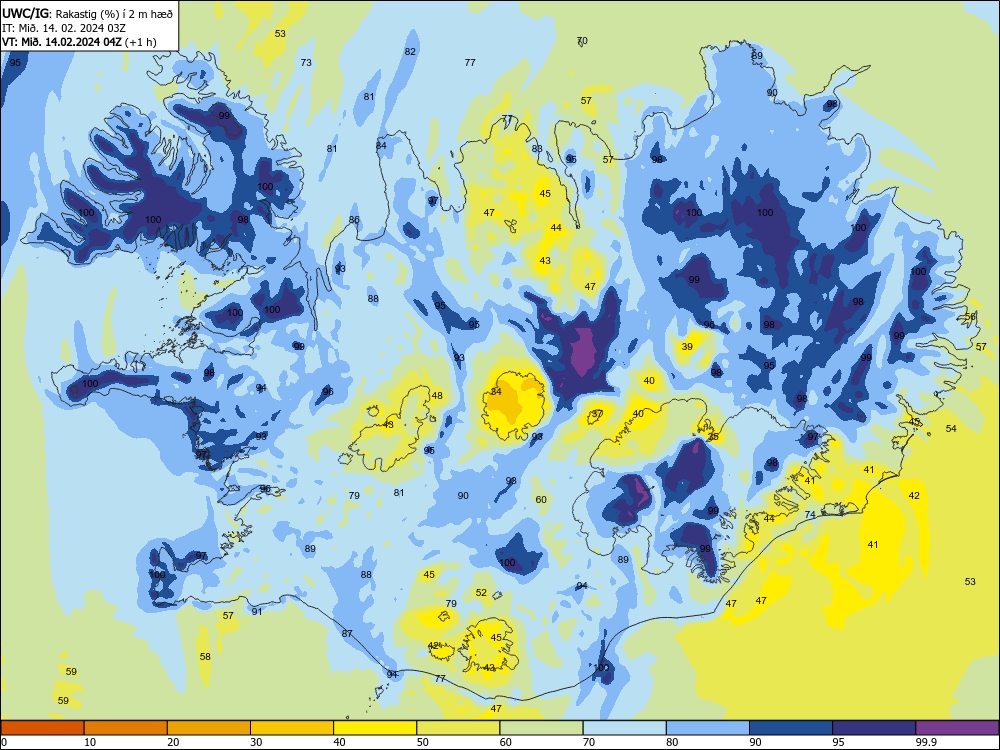Click the map value '86'

tap(354, 219)
